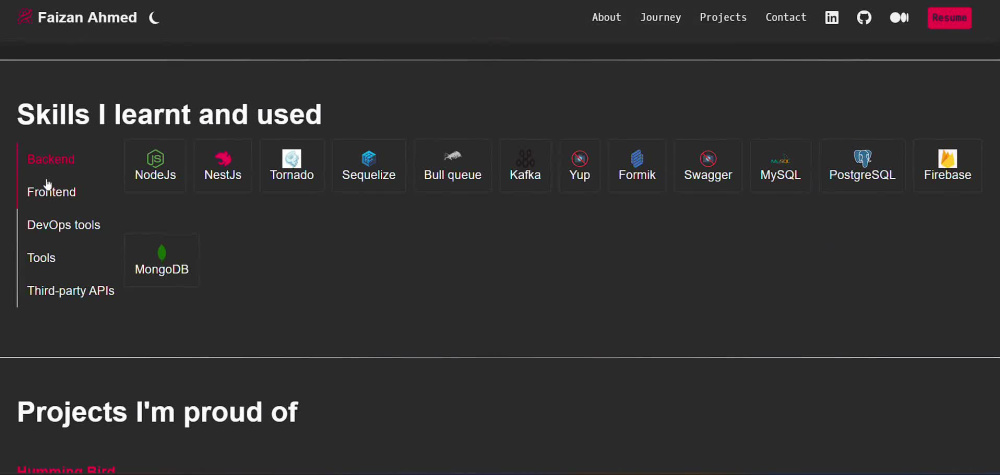Click the "Projects I'm proud of" heading
This screenshot has height=475, width=1000.
(157, 412)
